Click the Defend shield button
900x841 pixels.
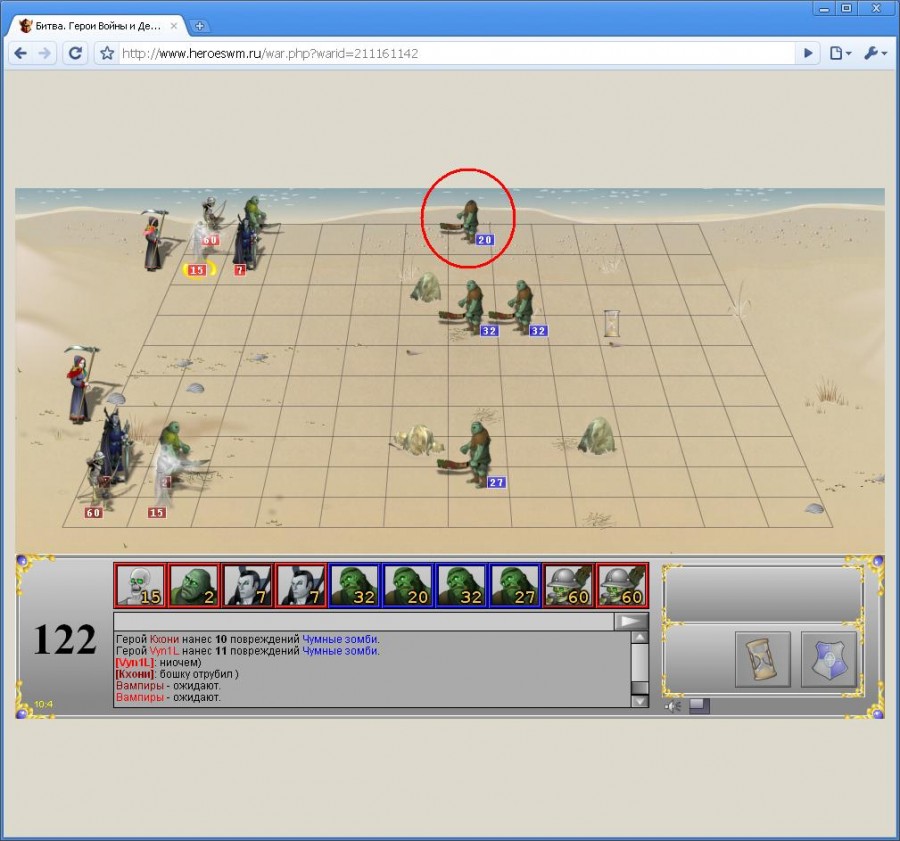[x=828, y=659]
